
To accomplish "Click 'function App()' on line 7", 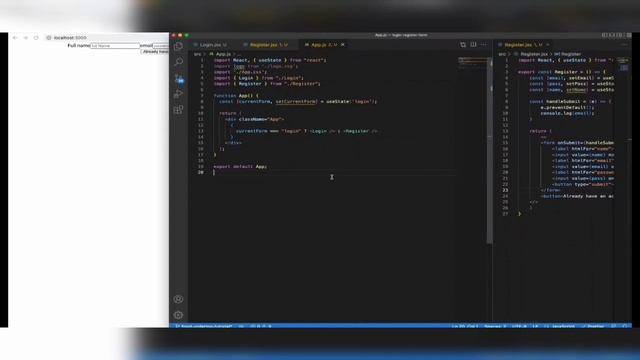I will pos(236,96).
